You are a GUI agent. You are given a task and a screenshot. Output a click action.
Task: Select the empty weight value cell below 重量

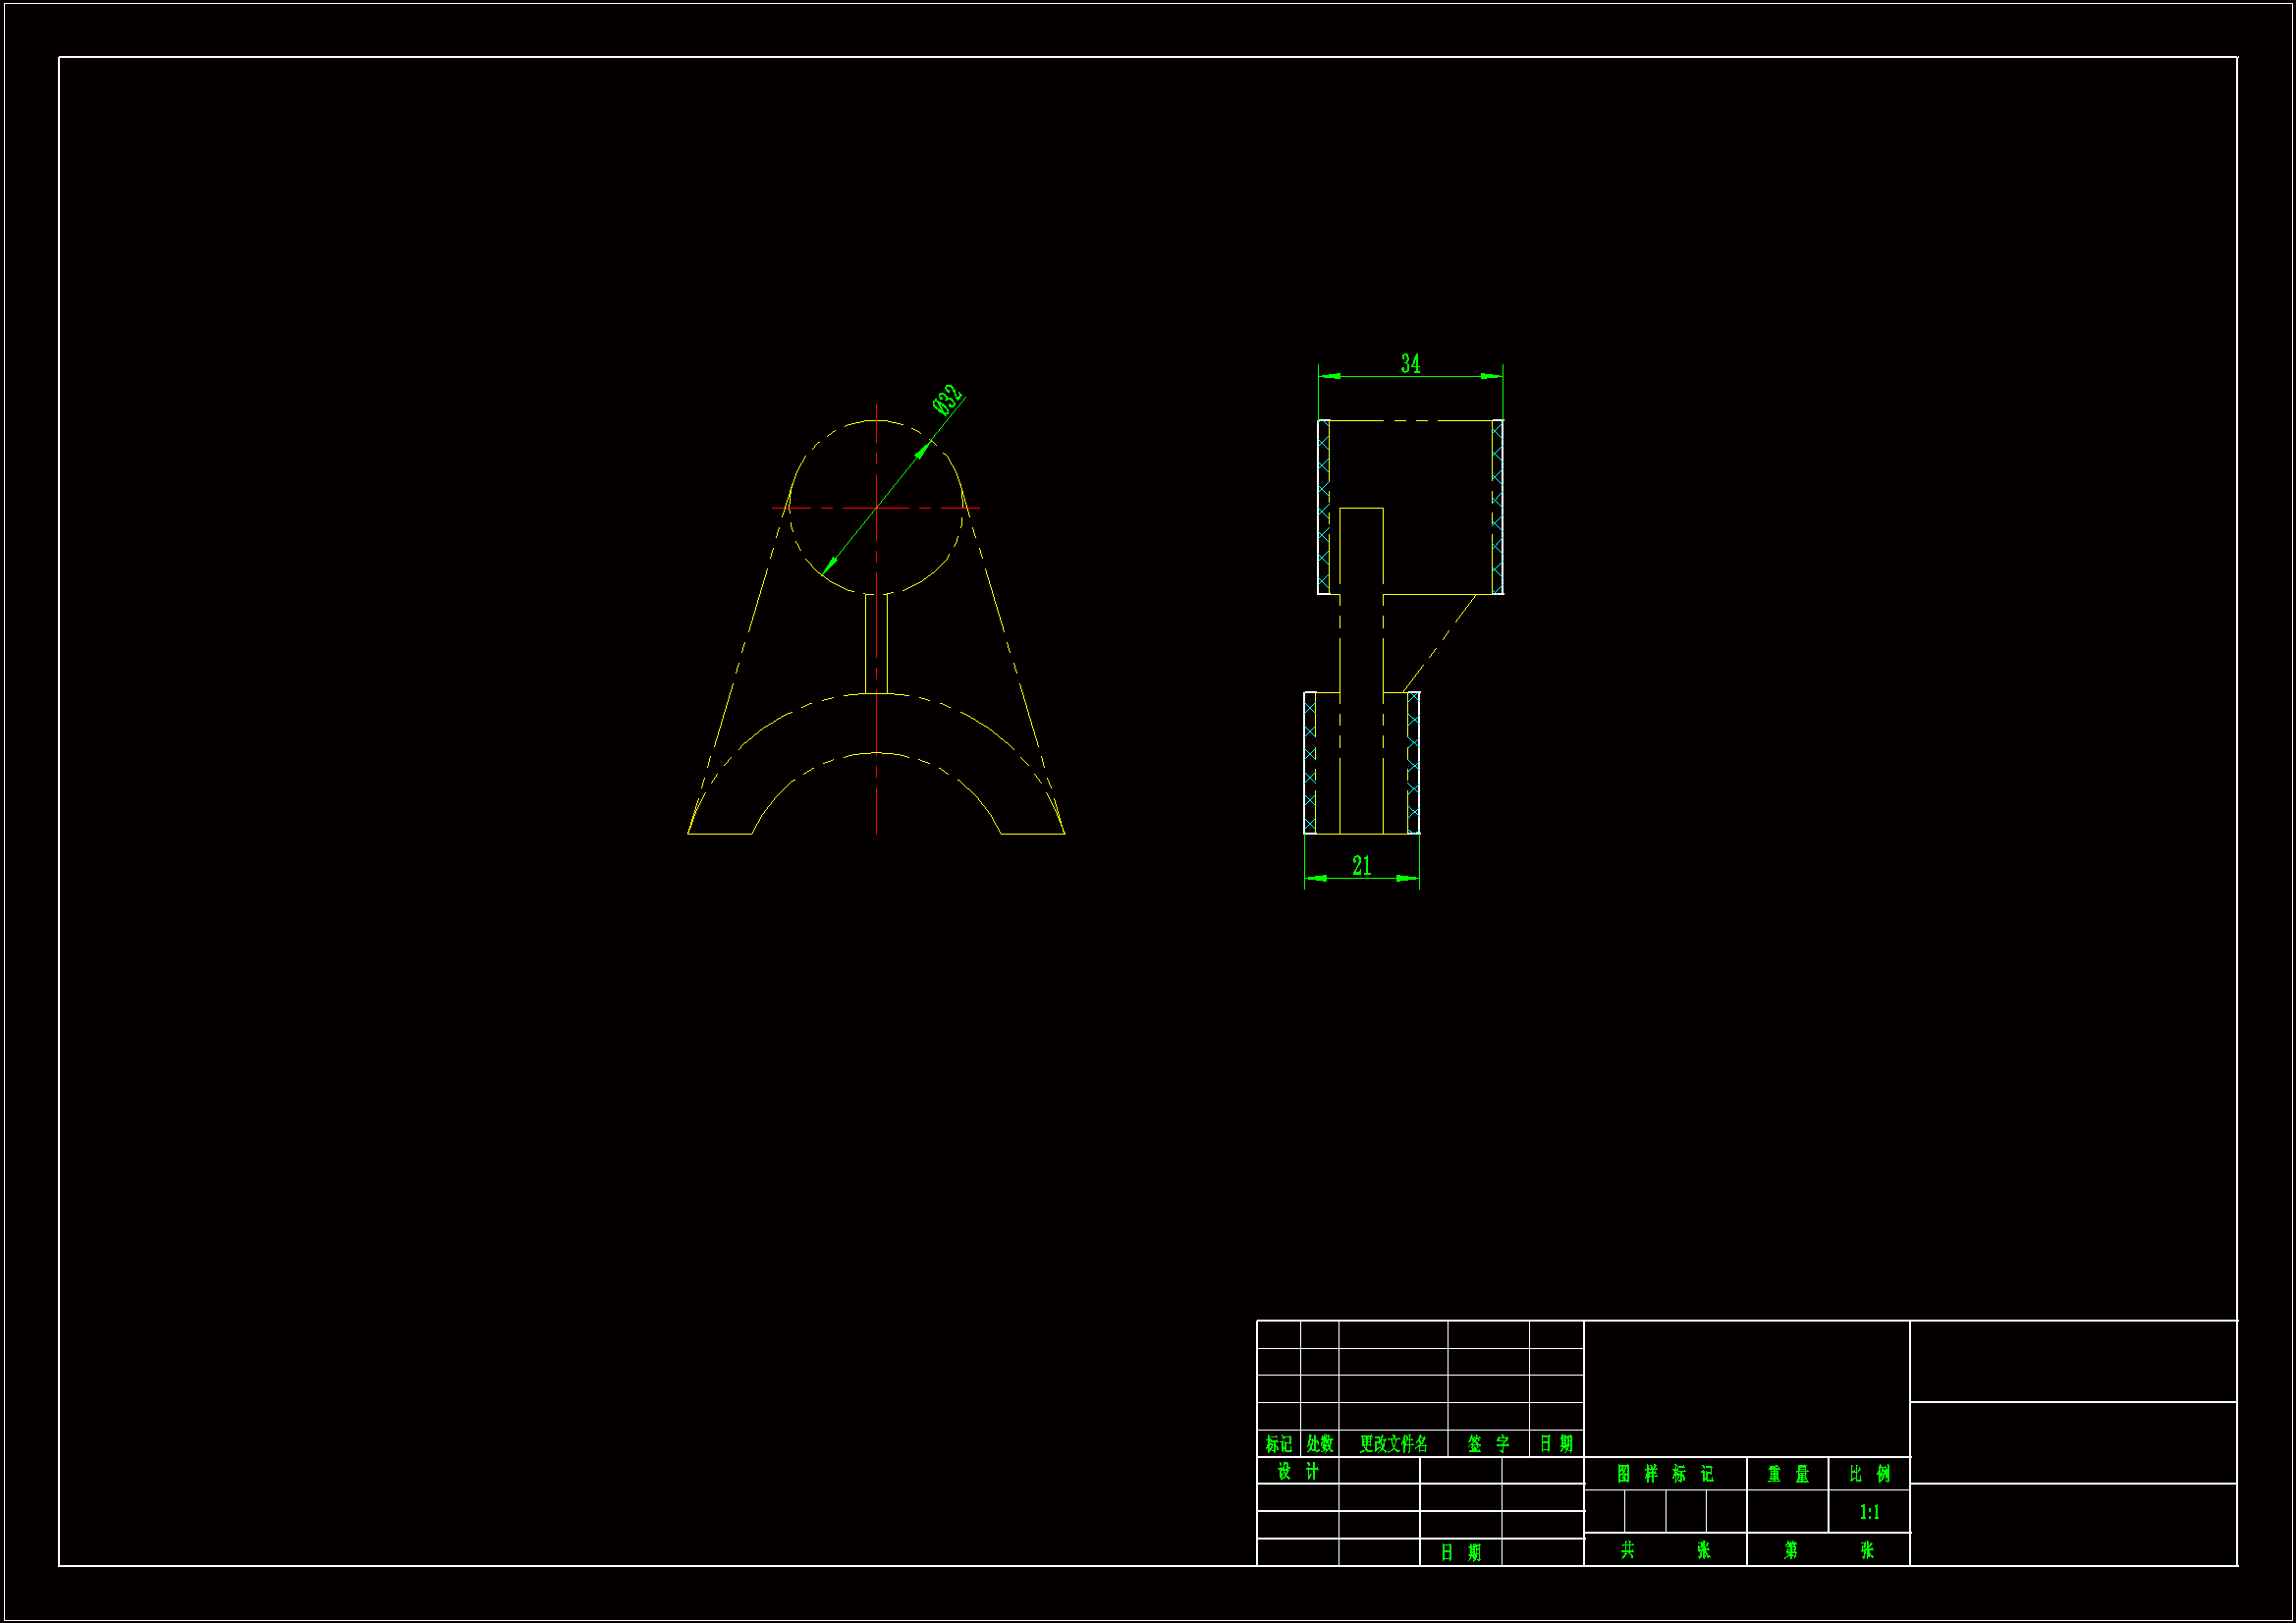(1787, 1512)
